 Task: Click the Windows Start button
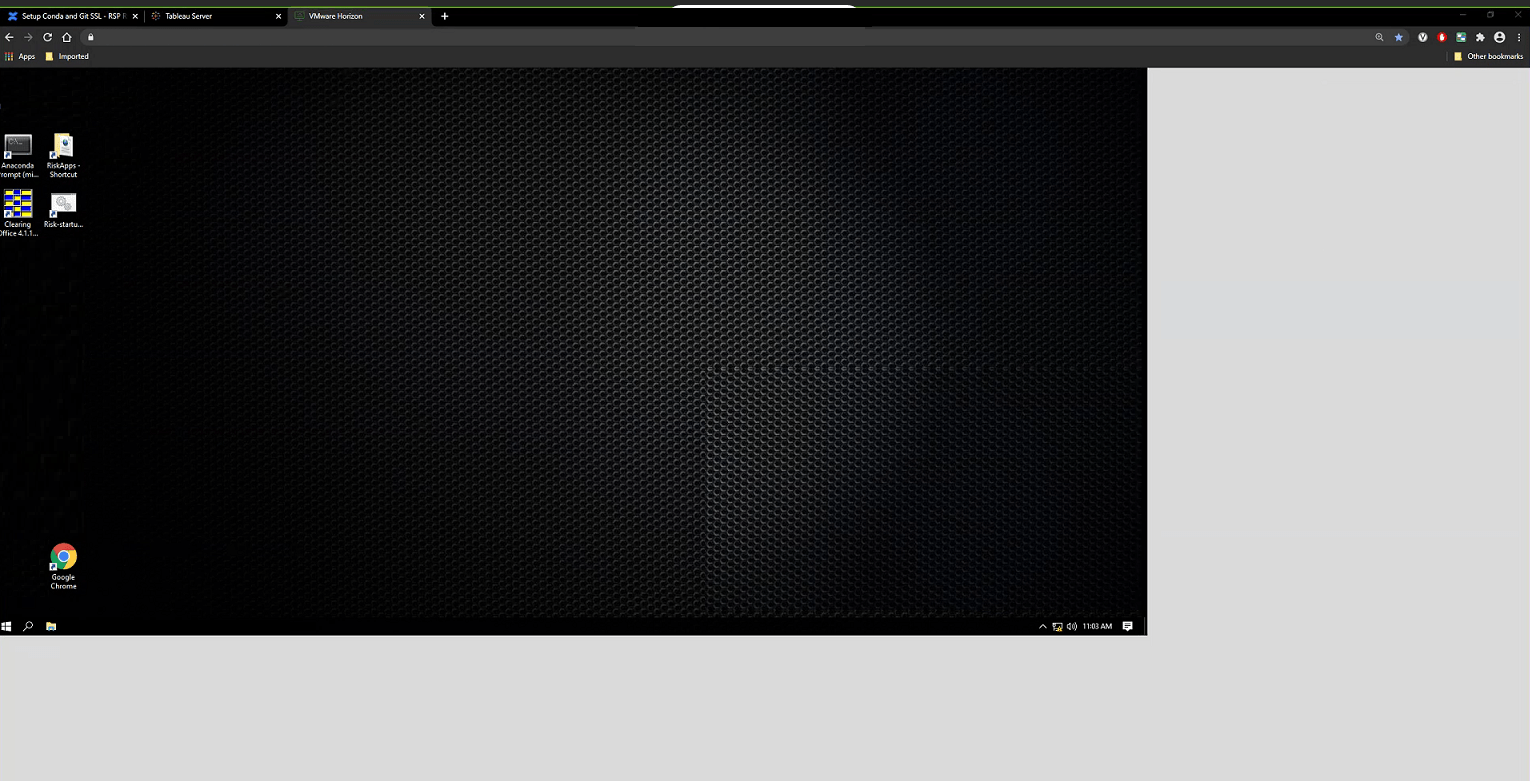[7, 626]
